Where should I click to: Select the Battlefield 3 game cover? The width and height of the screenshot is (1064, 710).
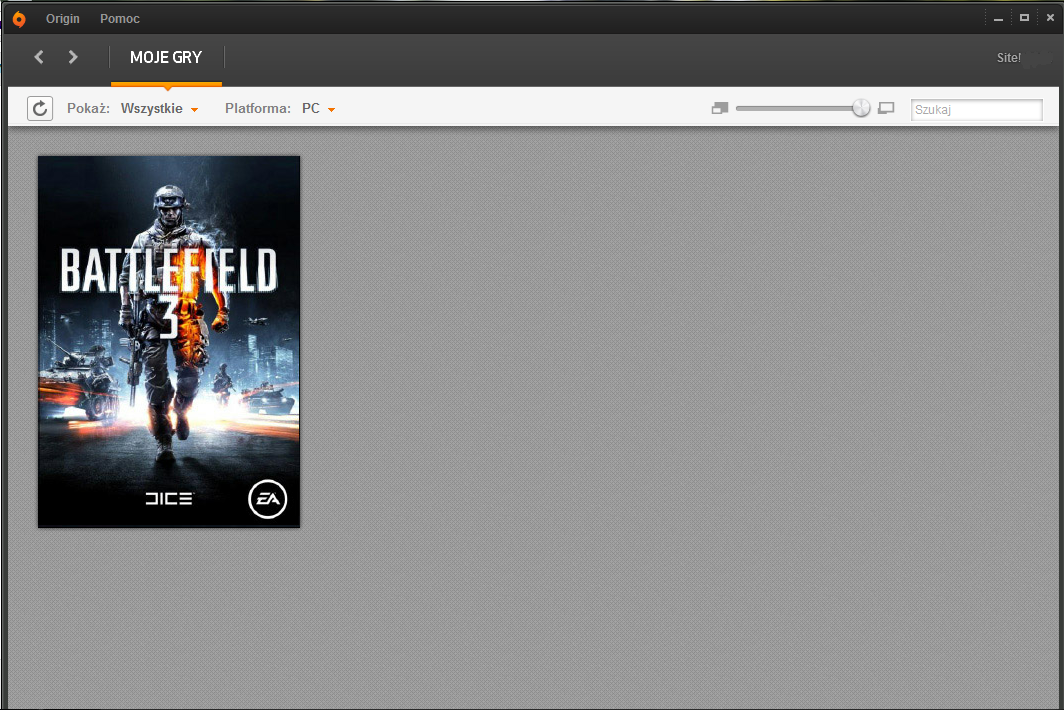(169, 341)
